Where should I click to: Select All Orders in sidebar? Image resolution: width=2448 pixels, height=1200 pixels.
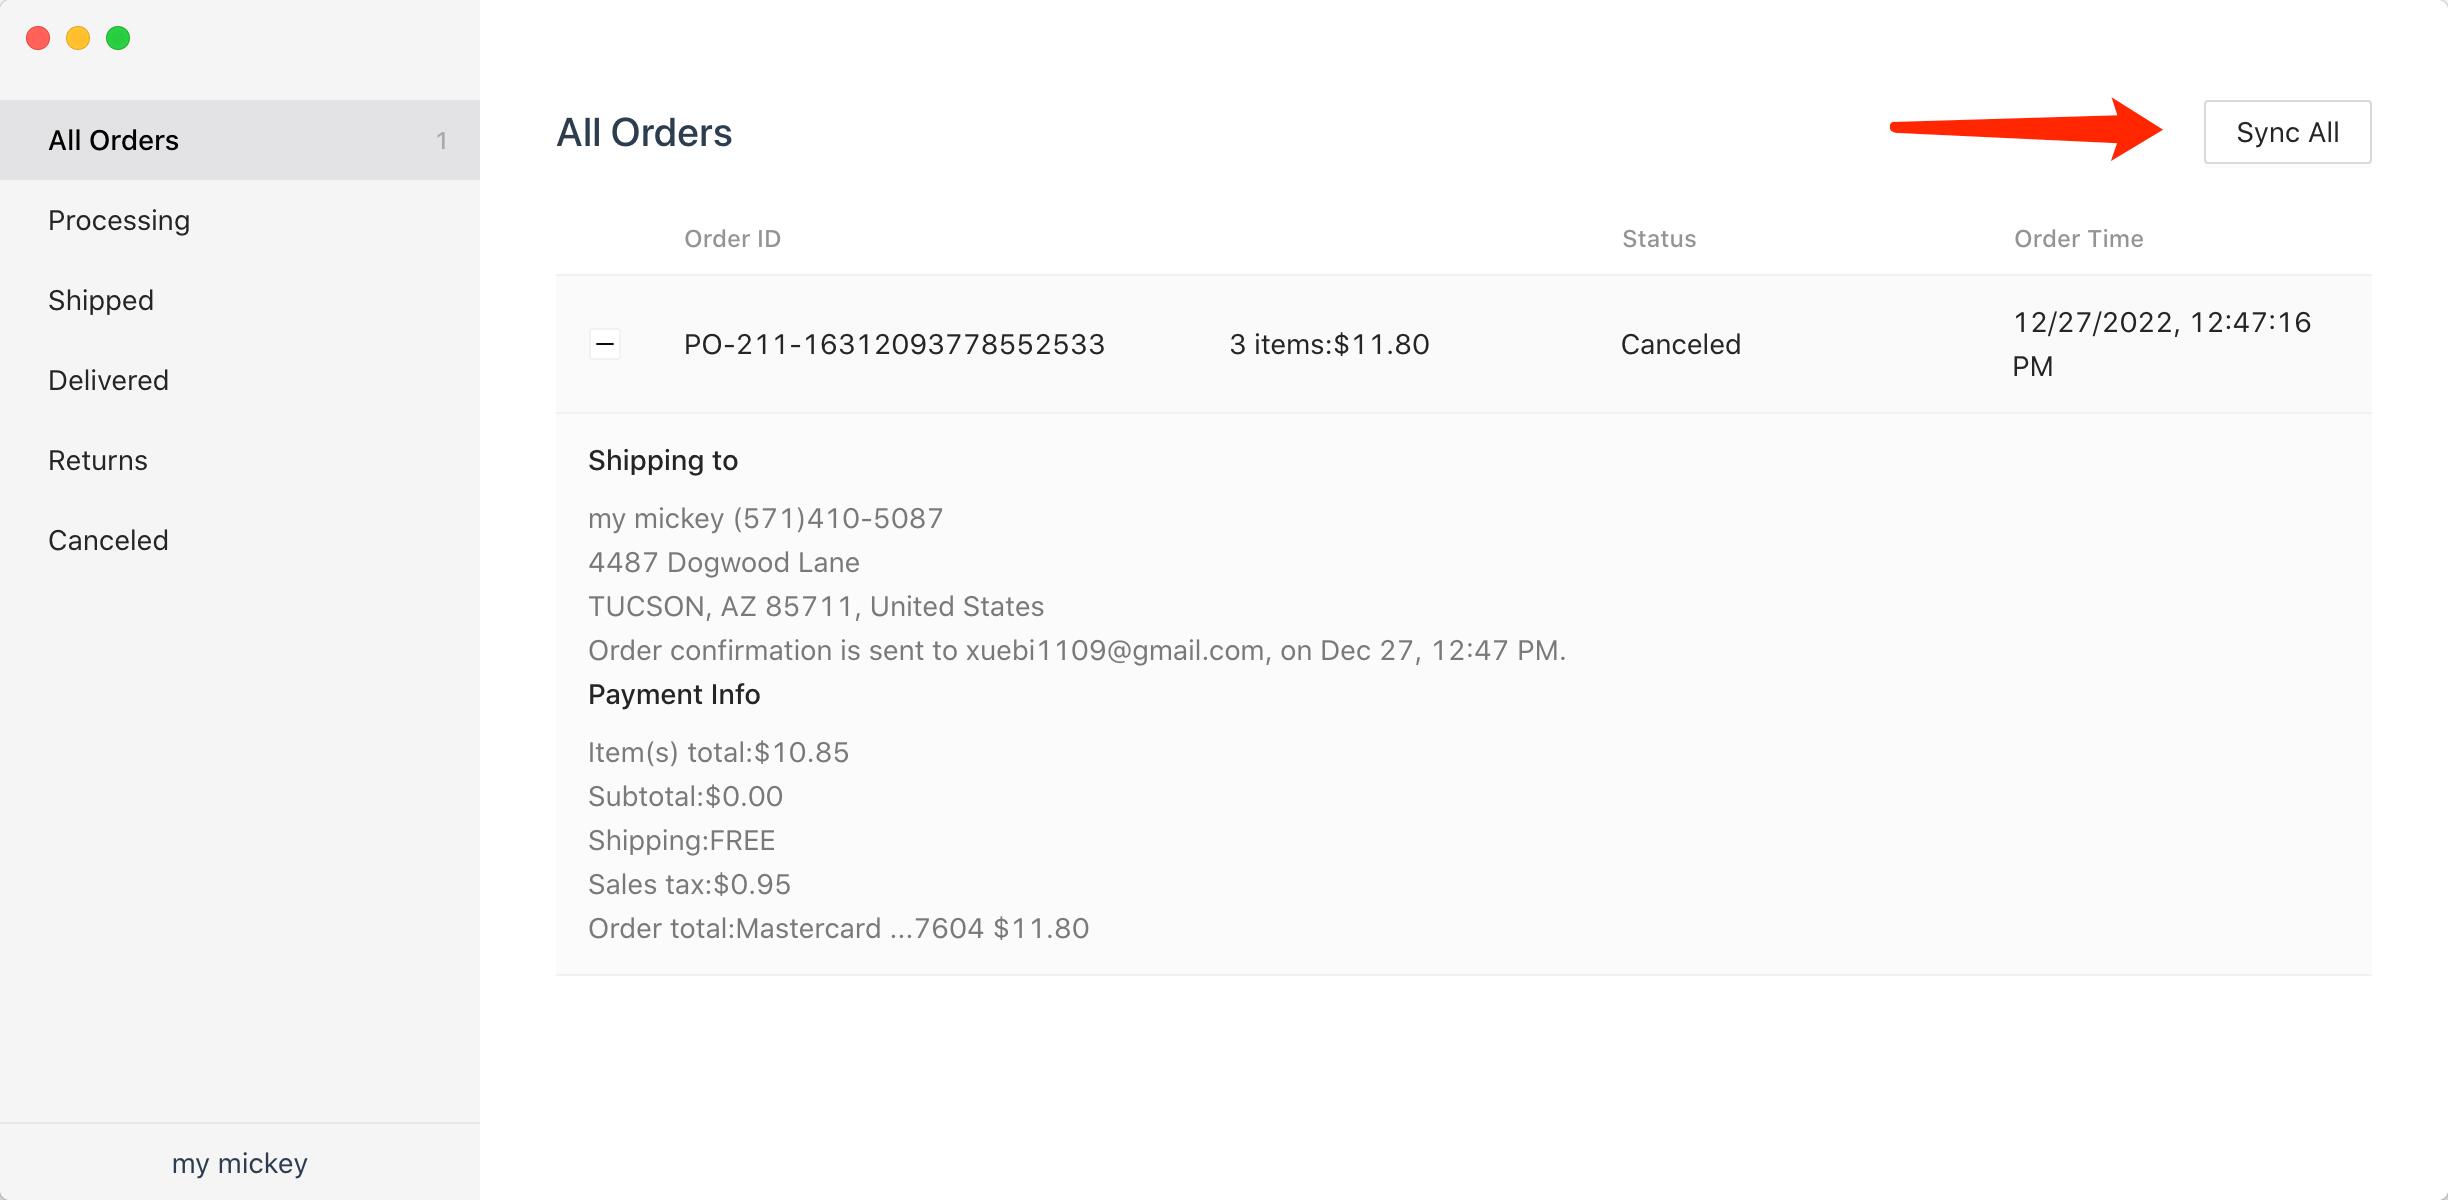(114, 140)
